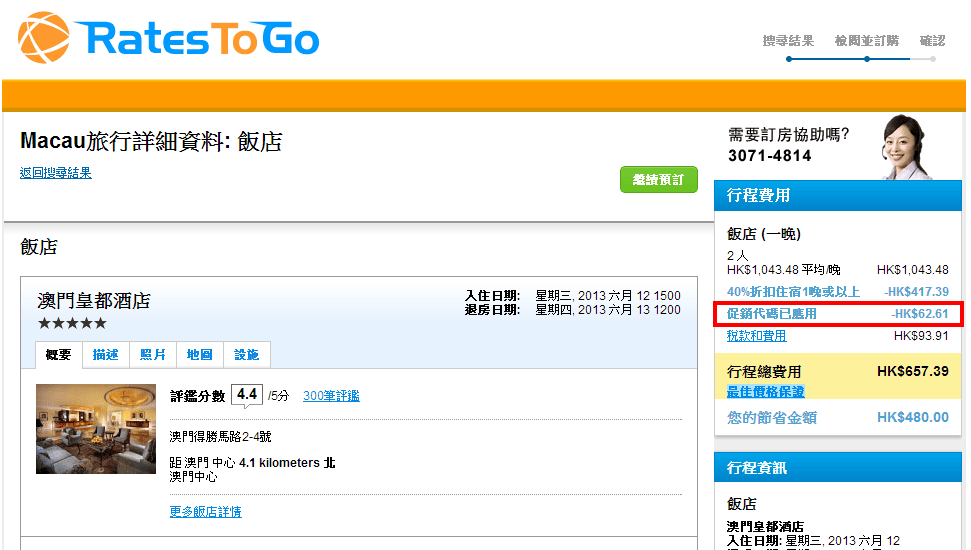Click the RatesToGo globe logo icon
This screenshot has height=550, width=971.
(44, 38)
